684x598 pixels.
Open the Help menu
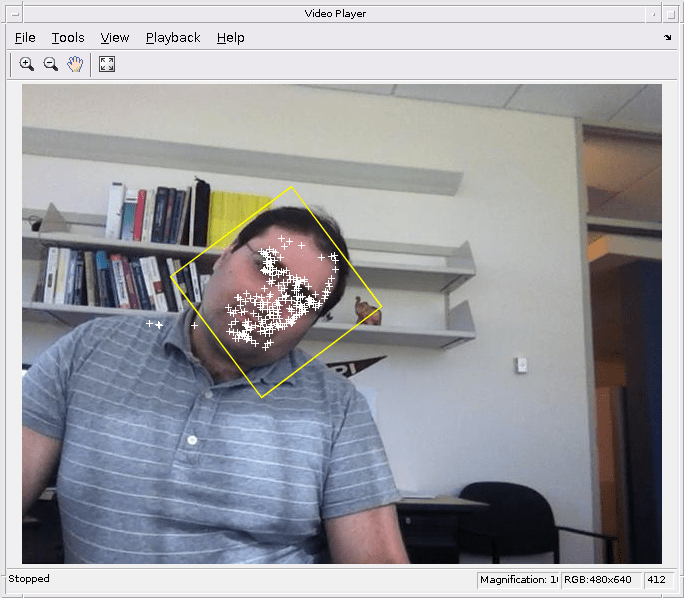tap(230, 38)
